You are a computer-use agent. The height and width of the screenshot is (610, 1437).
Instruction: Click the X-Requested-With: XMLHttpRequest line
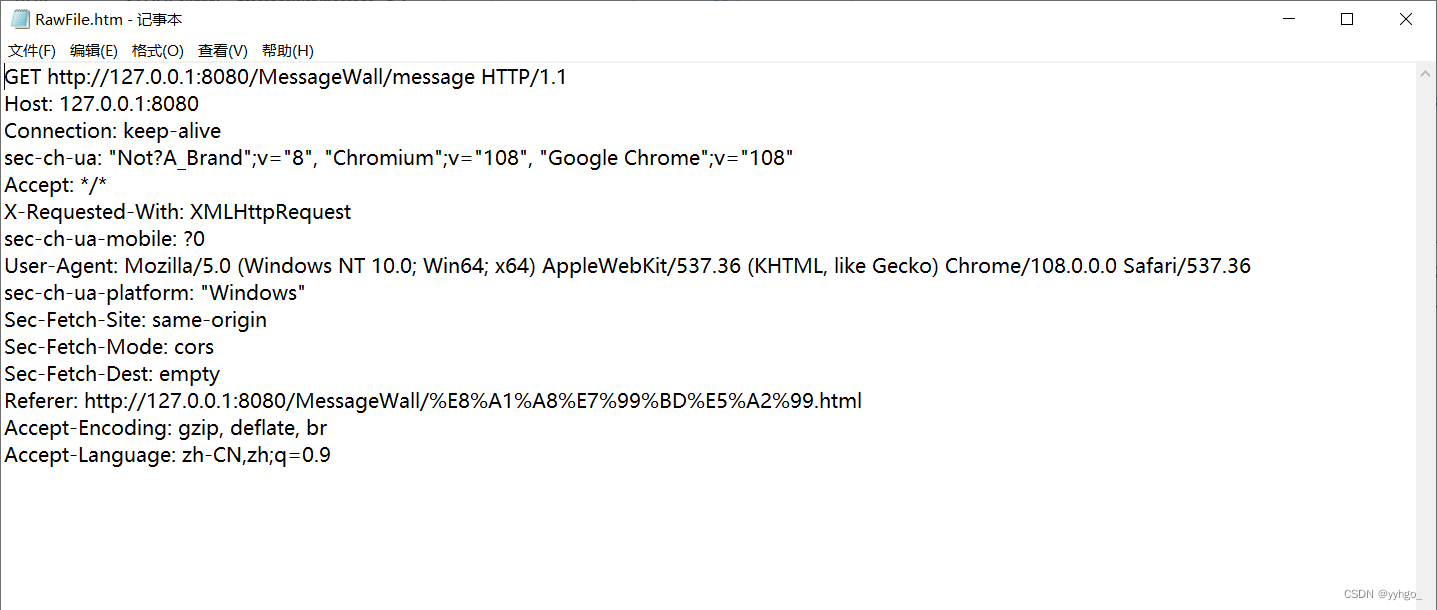pos(178,212)
